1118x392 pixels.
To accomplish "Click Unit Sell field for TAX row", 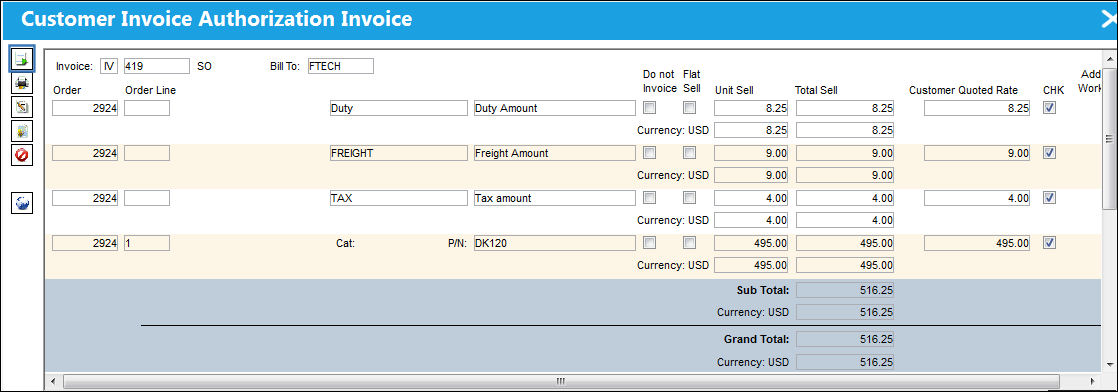I will coord(752,198).
